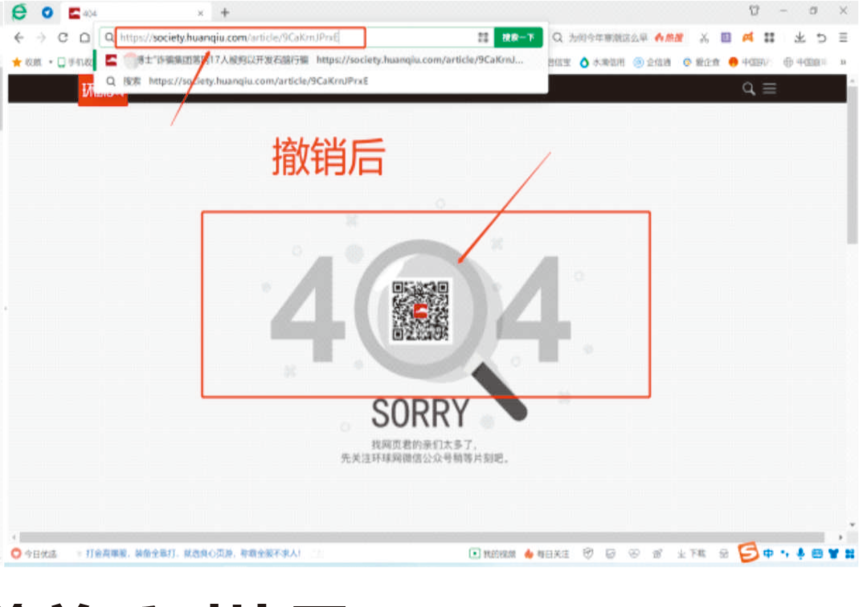The height and width of the screenshot is (607, 859).
Task: Open the scissors screenshot tool
Action: [x=704, y=37]
